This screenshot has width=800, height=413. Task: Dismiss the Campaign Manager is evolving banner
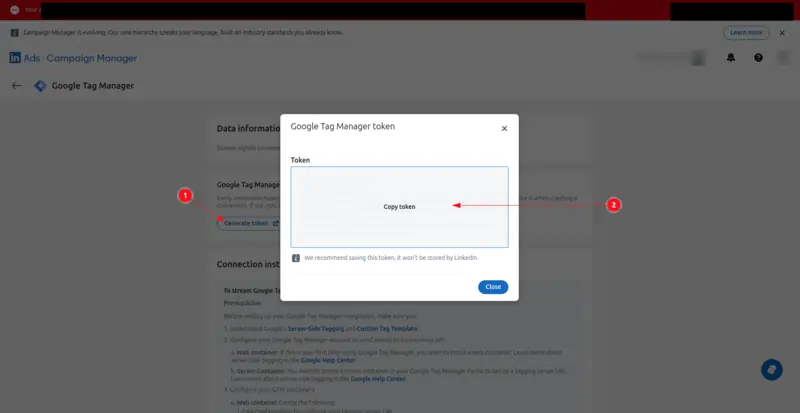click(x=782, y=33)
